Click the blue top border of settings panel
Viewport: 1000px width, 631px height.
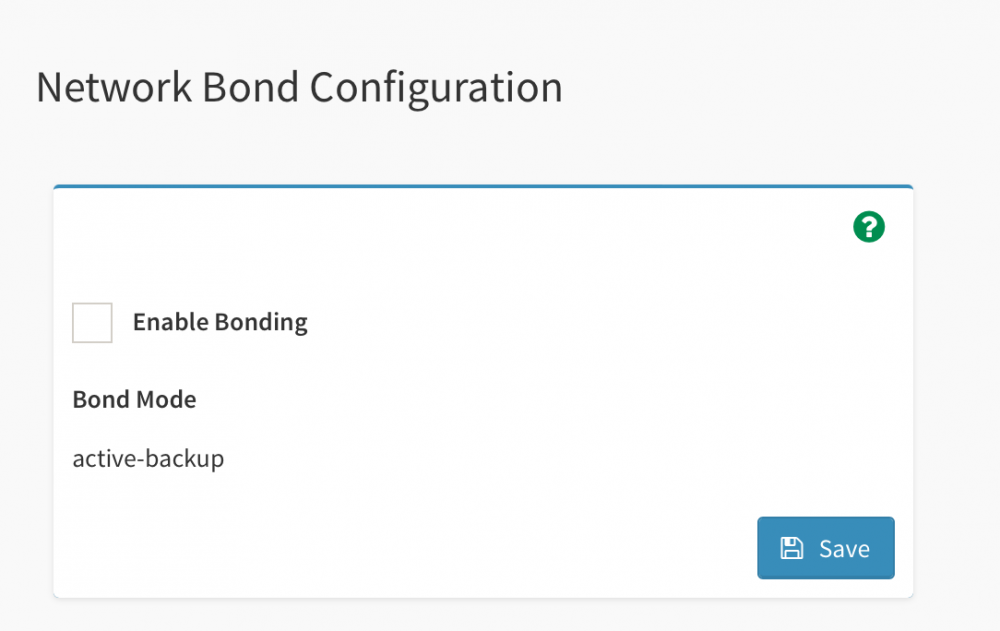point(483,186)
